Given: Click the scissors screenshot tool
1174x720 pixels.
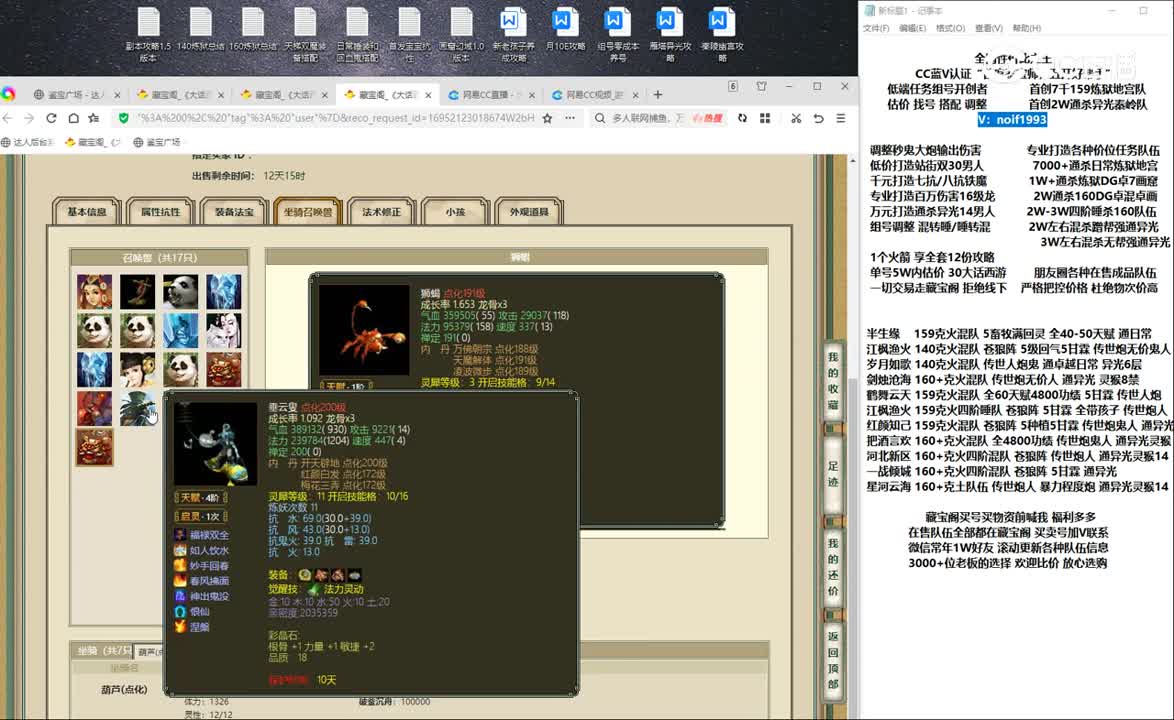Looking at the screenshot, I should 796,118.
